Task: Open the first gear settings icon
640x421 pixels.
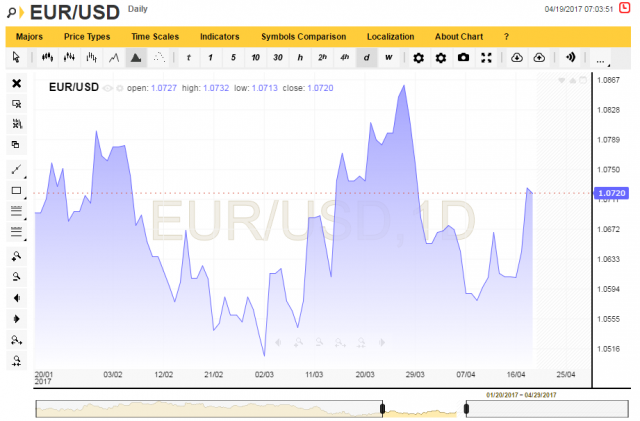Action: point(418,58)
